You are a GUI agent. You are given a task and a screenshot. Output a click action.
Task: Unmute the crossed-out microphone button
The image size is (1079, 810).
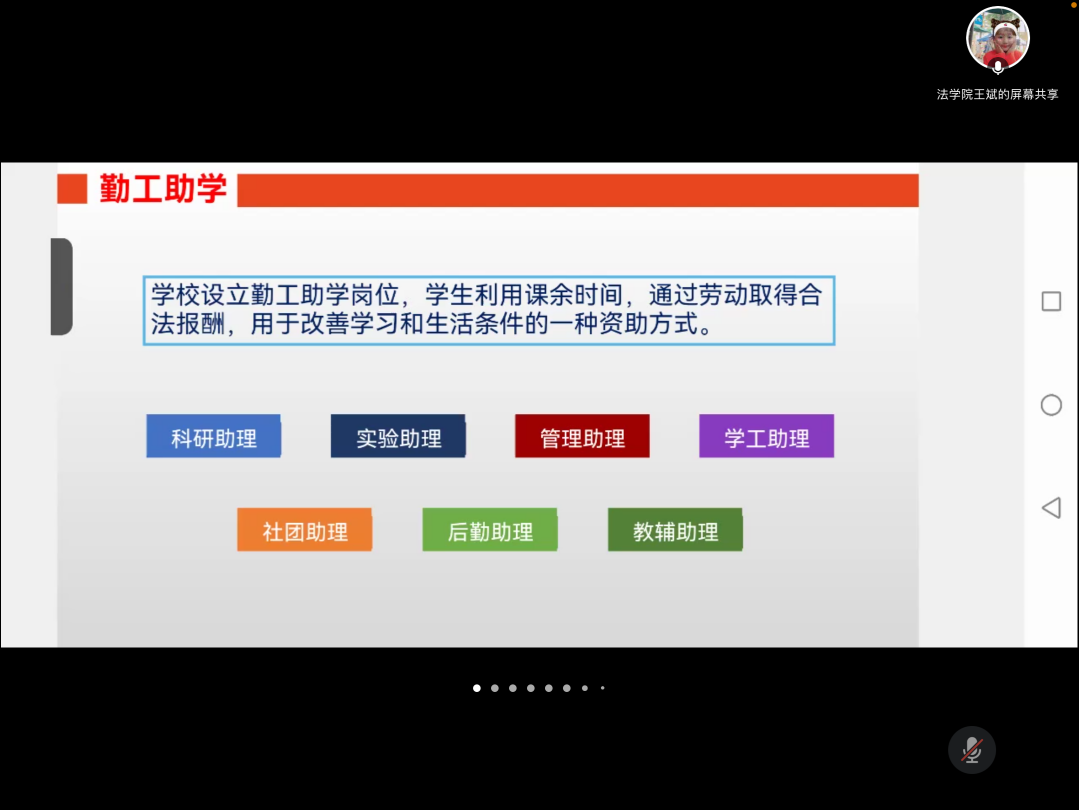point(972,749)
